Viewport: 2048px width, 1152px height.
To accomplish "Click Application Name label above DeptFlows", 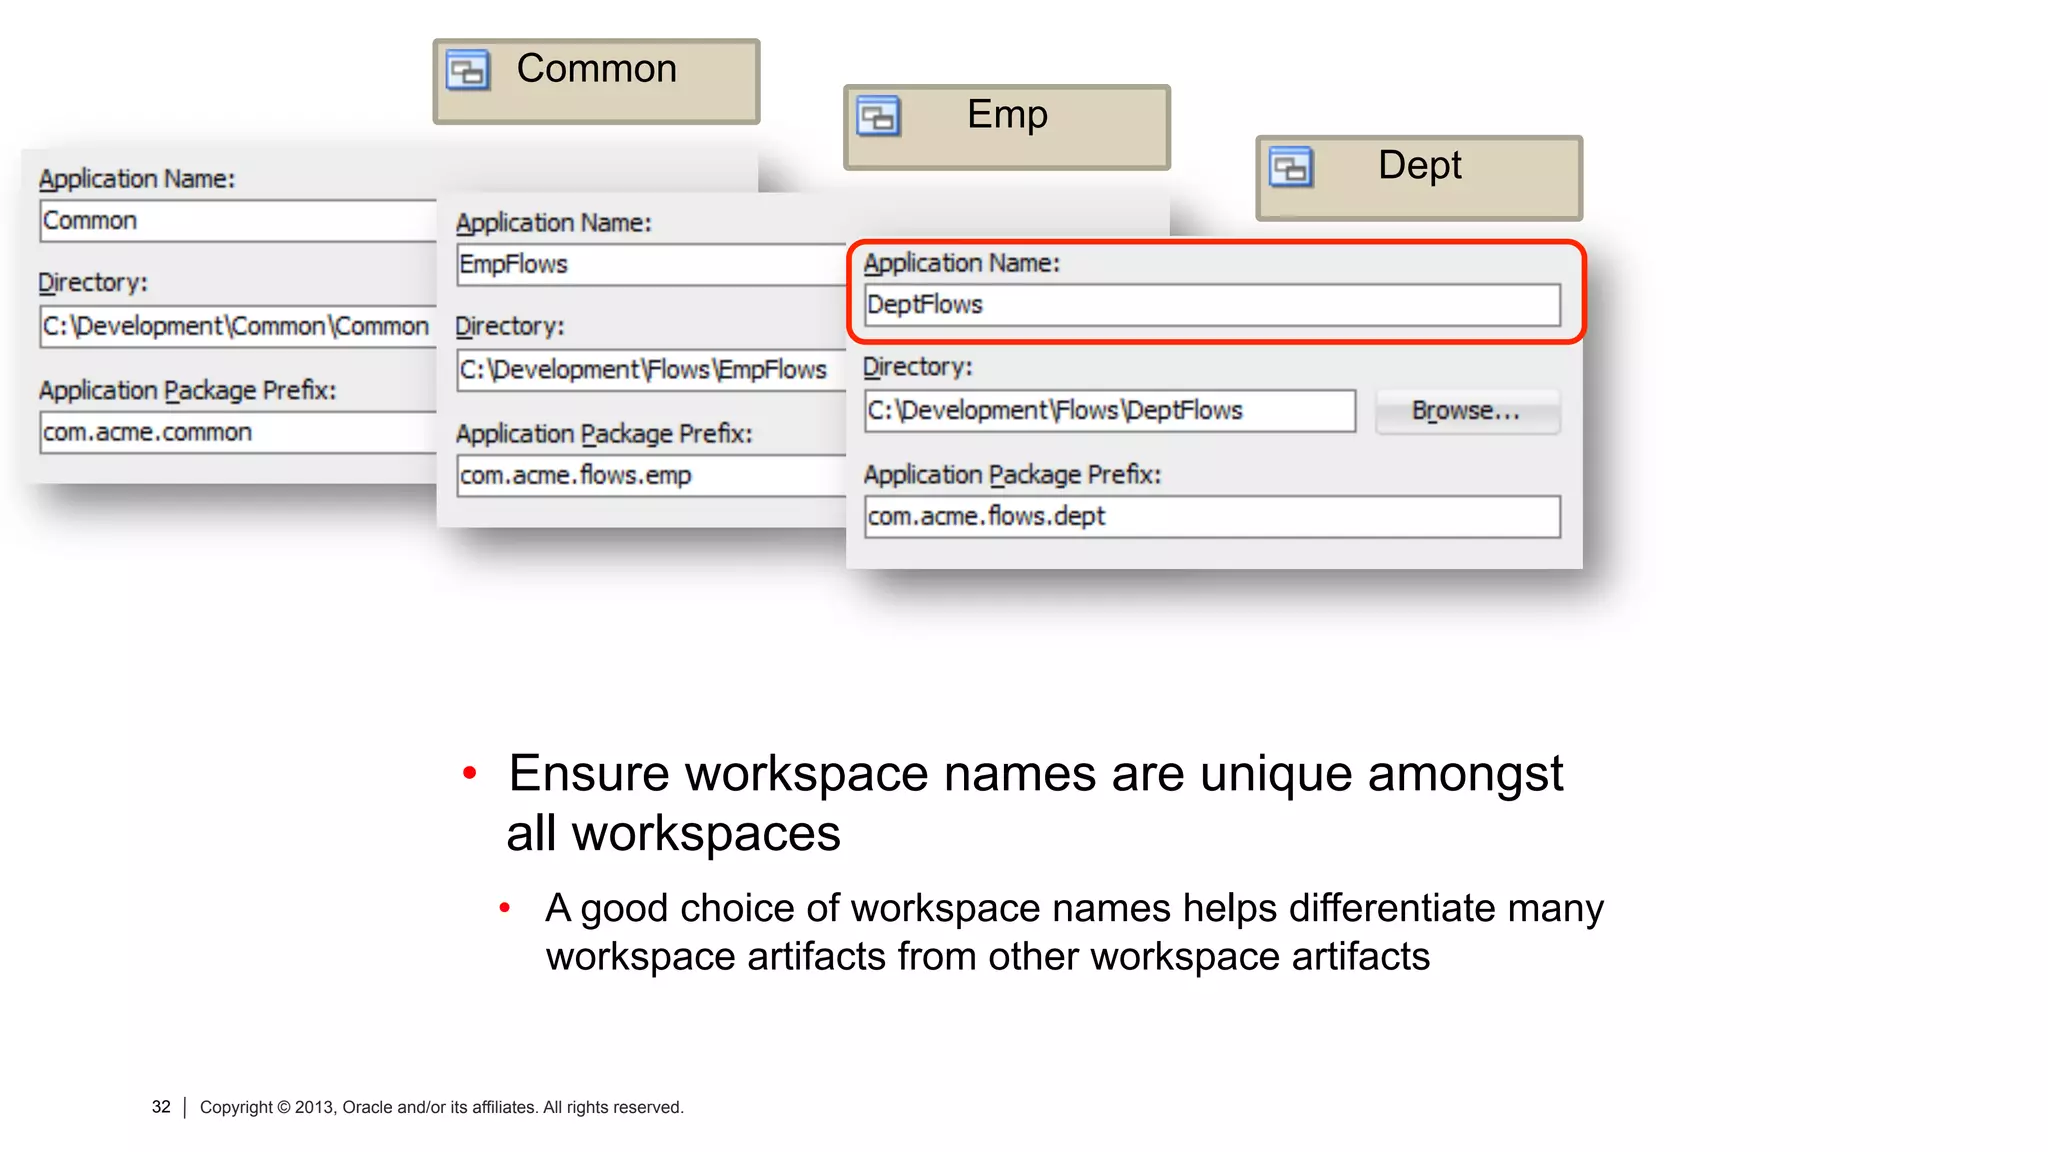I will point(962,263).
